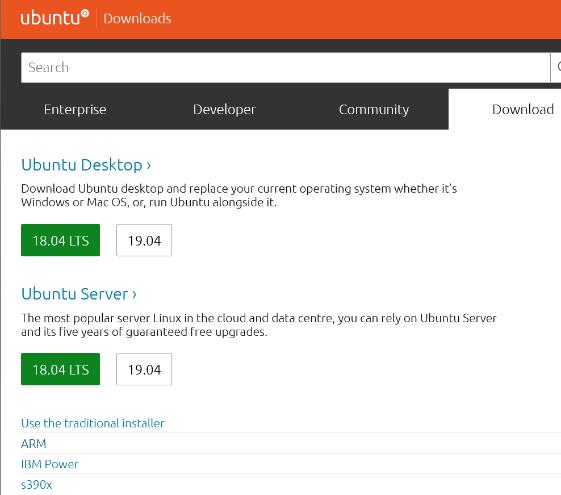The image size is (561, 495).
Task: Open the ARM link
Action: [x=34, y=443]
